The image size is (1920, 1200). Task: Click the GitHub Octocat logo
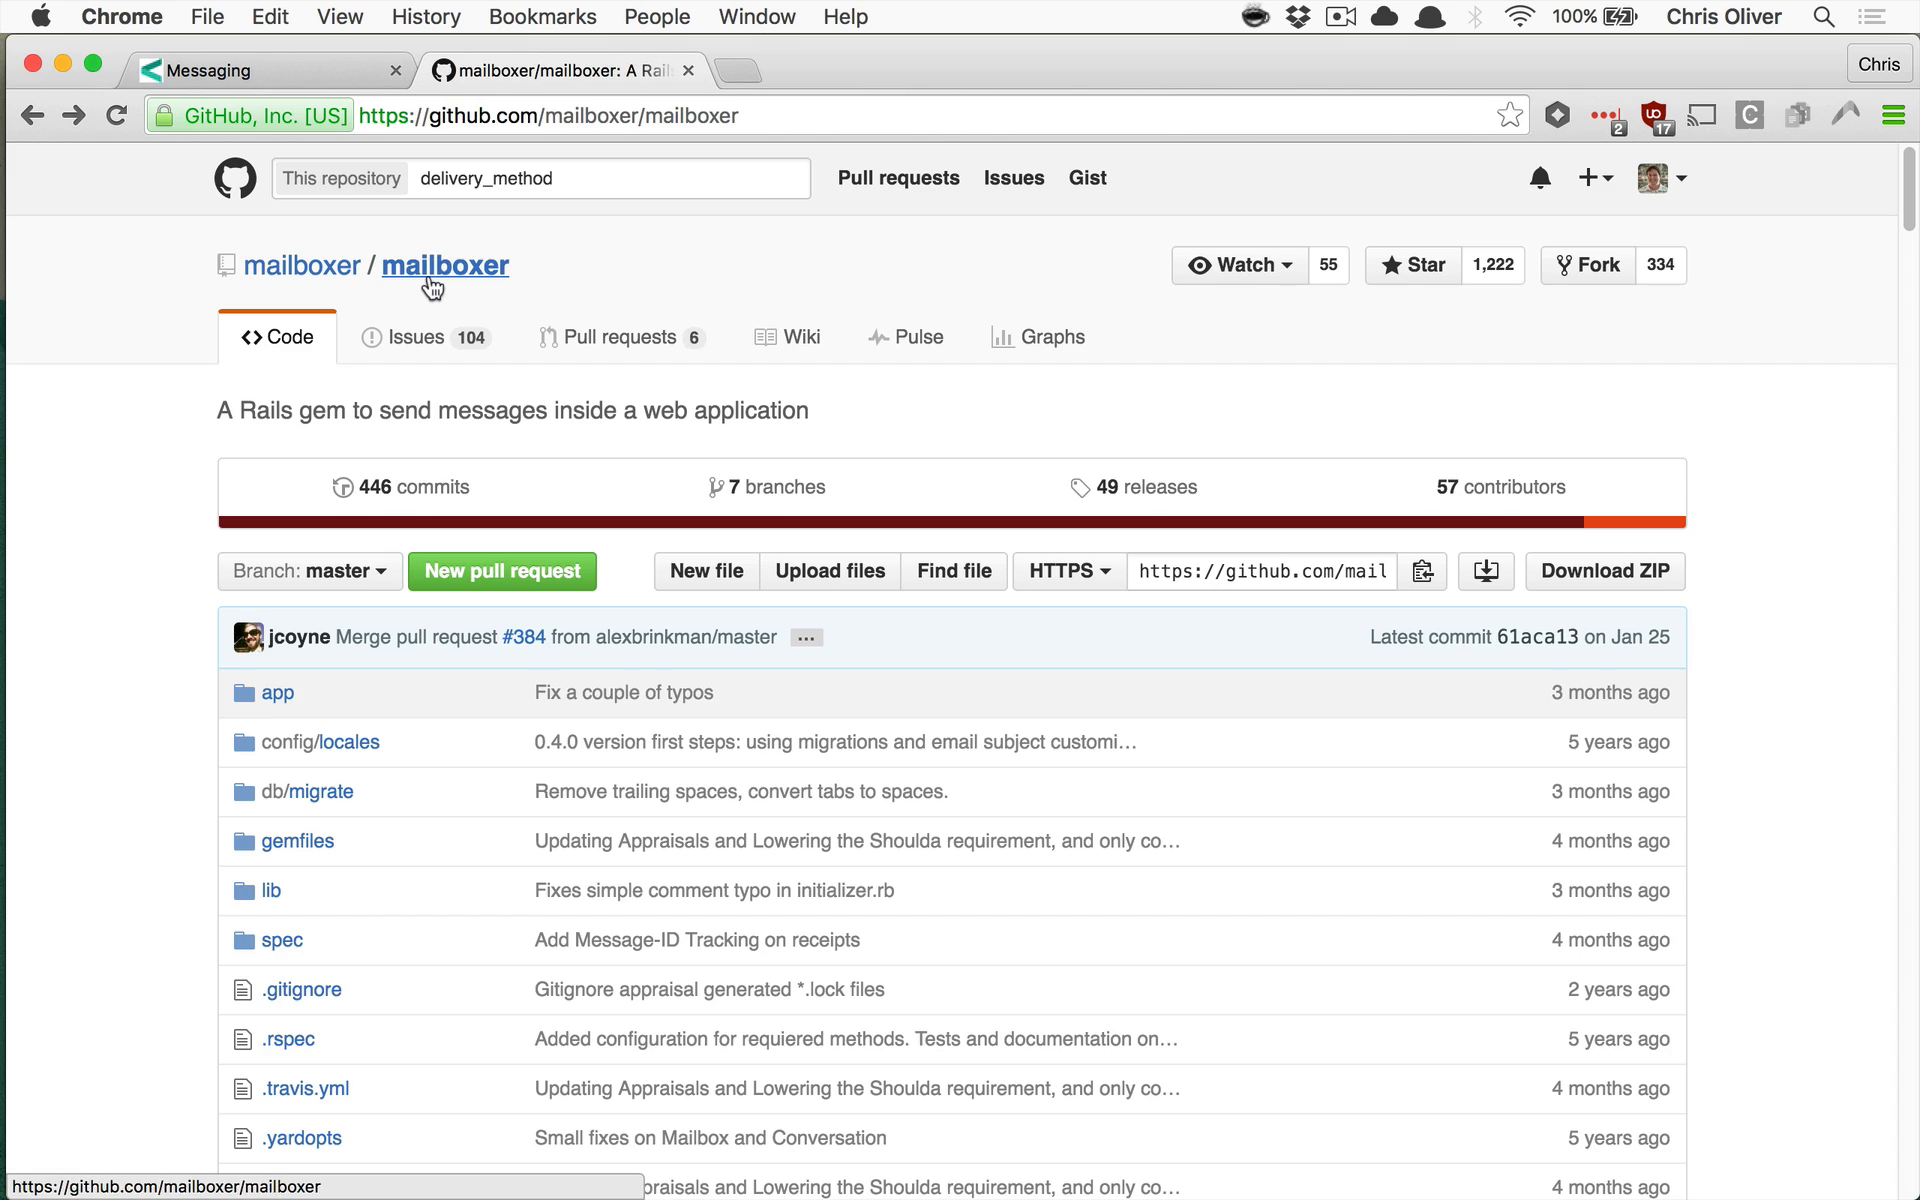point(235,178)
